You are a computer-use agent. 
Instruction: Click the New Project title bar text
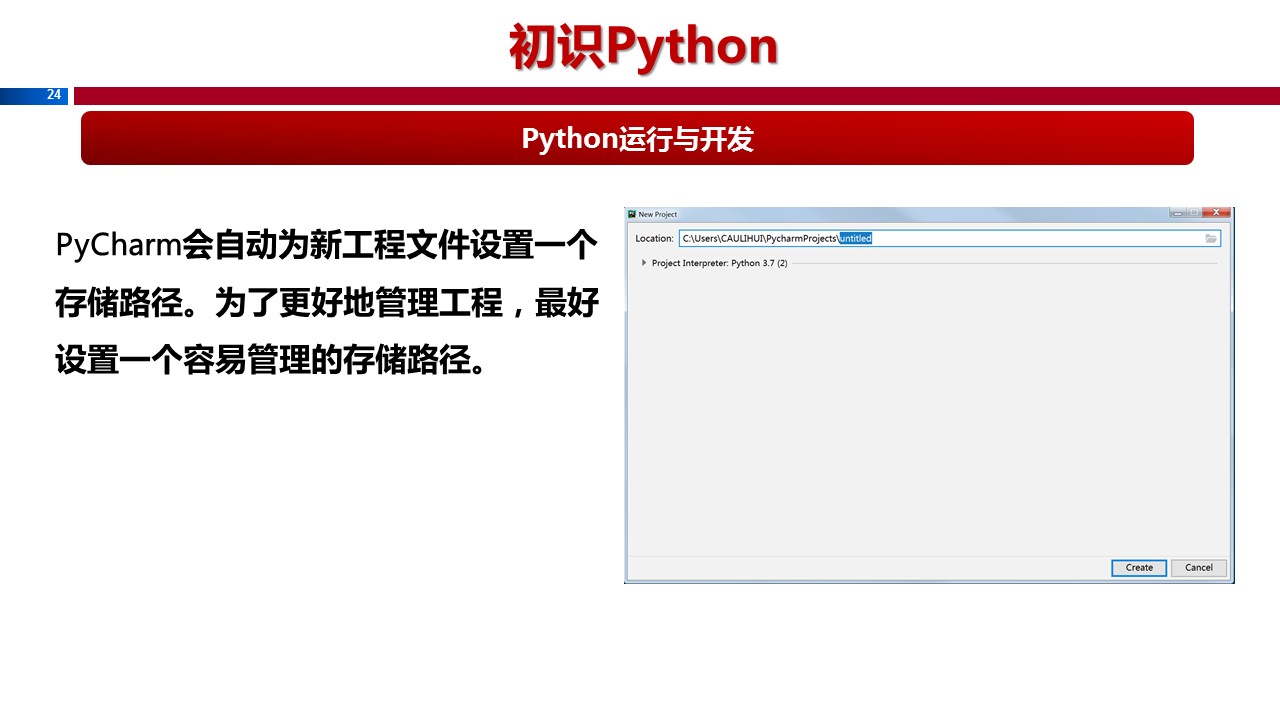[658, 214]
